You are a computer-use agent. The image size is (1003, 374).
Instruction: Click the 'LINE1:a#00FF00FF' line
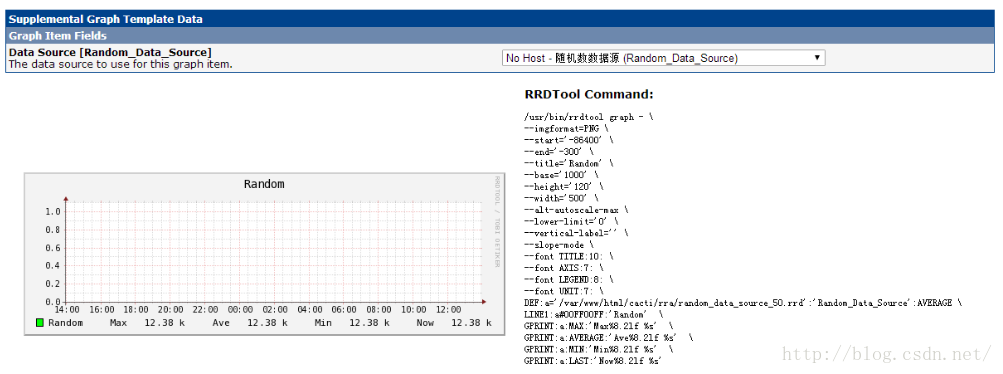click(594, 315)
